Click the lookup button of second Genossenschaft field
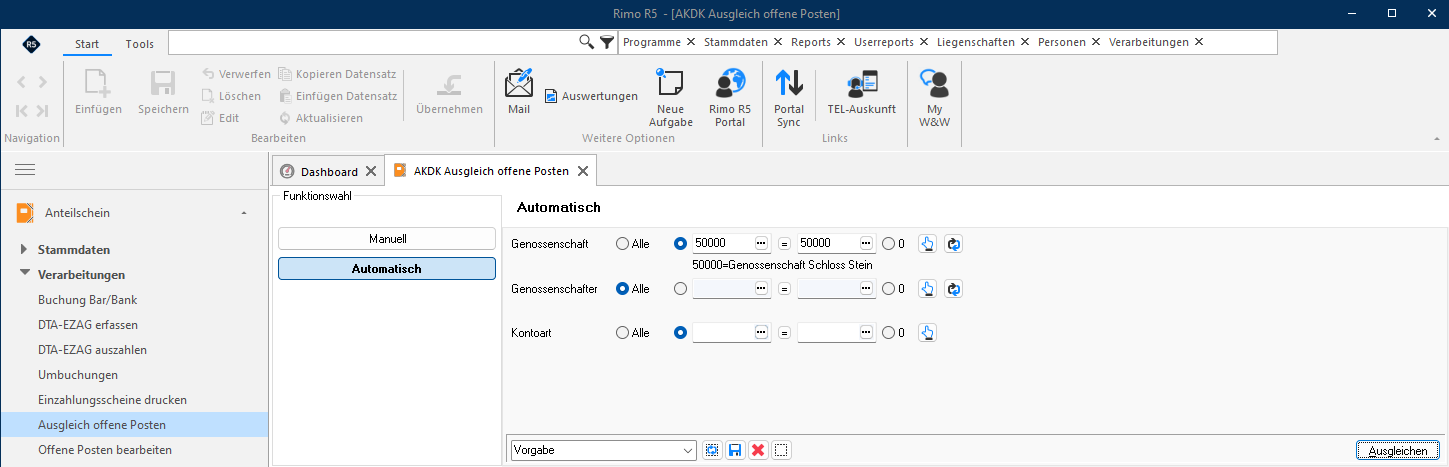The width and height of the screenshot is (1449, 467). click(x=868, y=243)
